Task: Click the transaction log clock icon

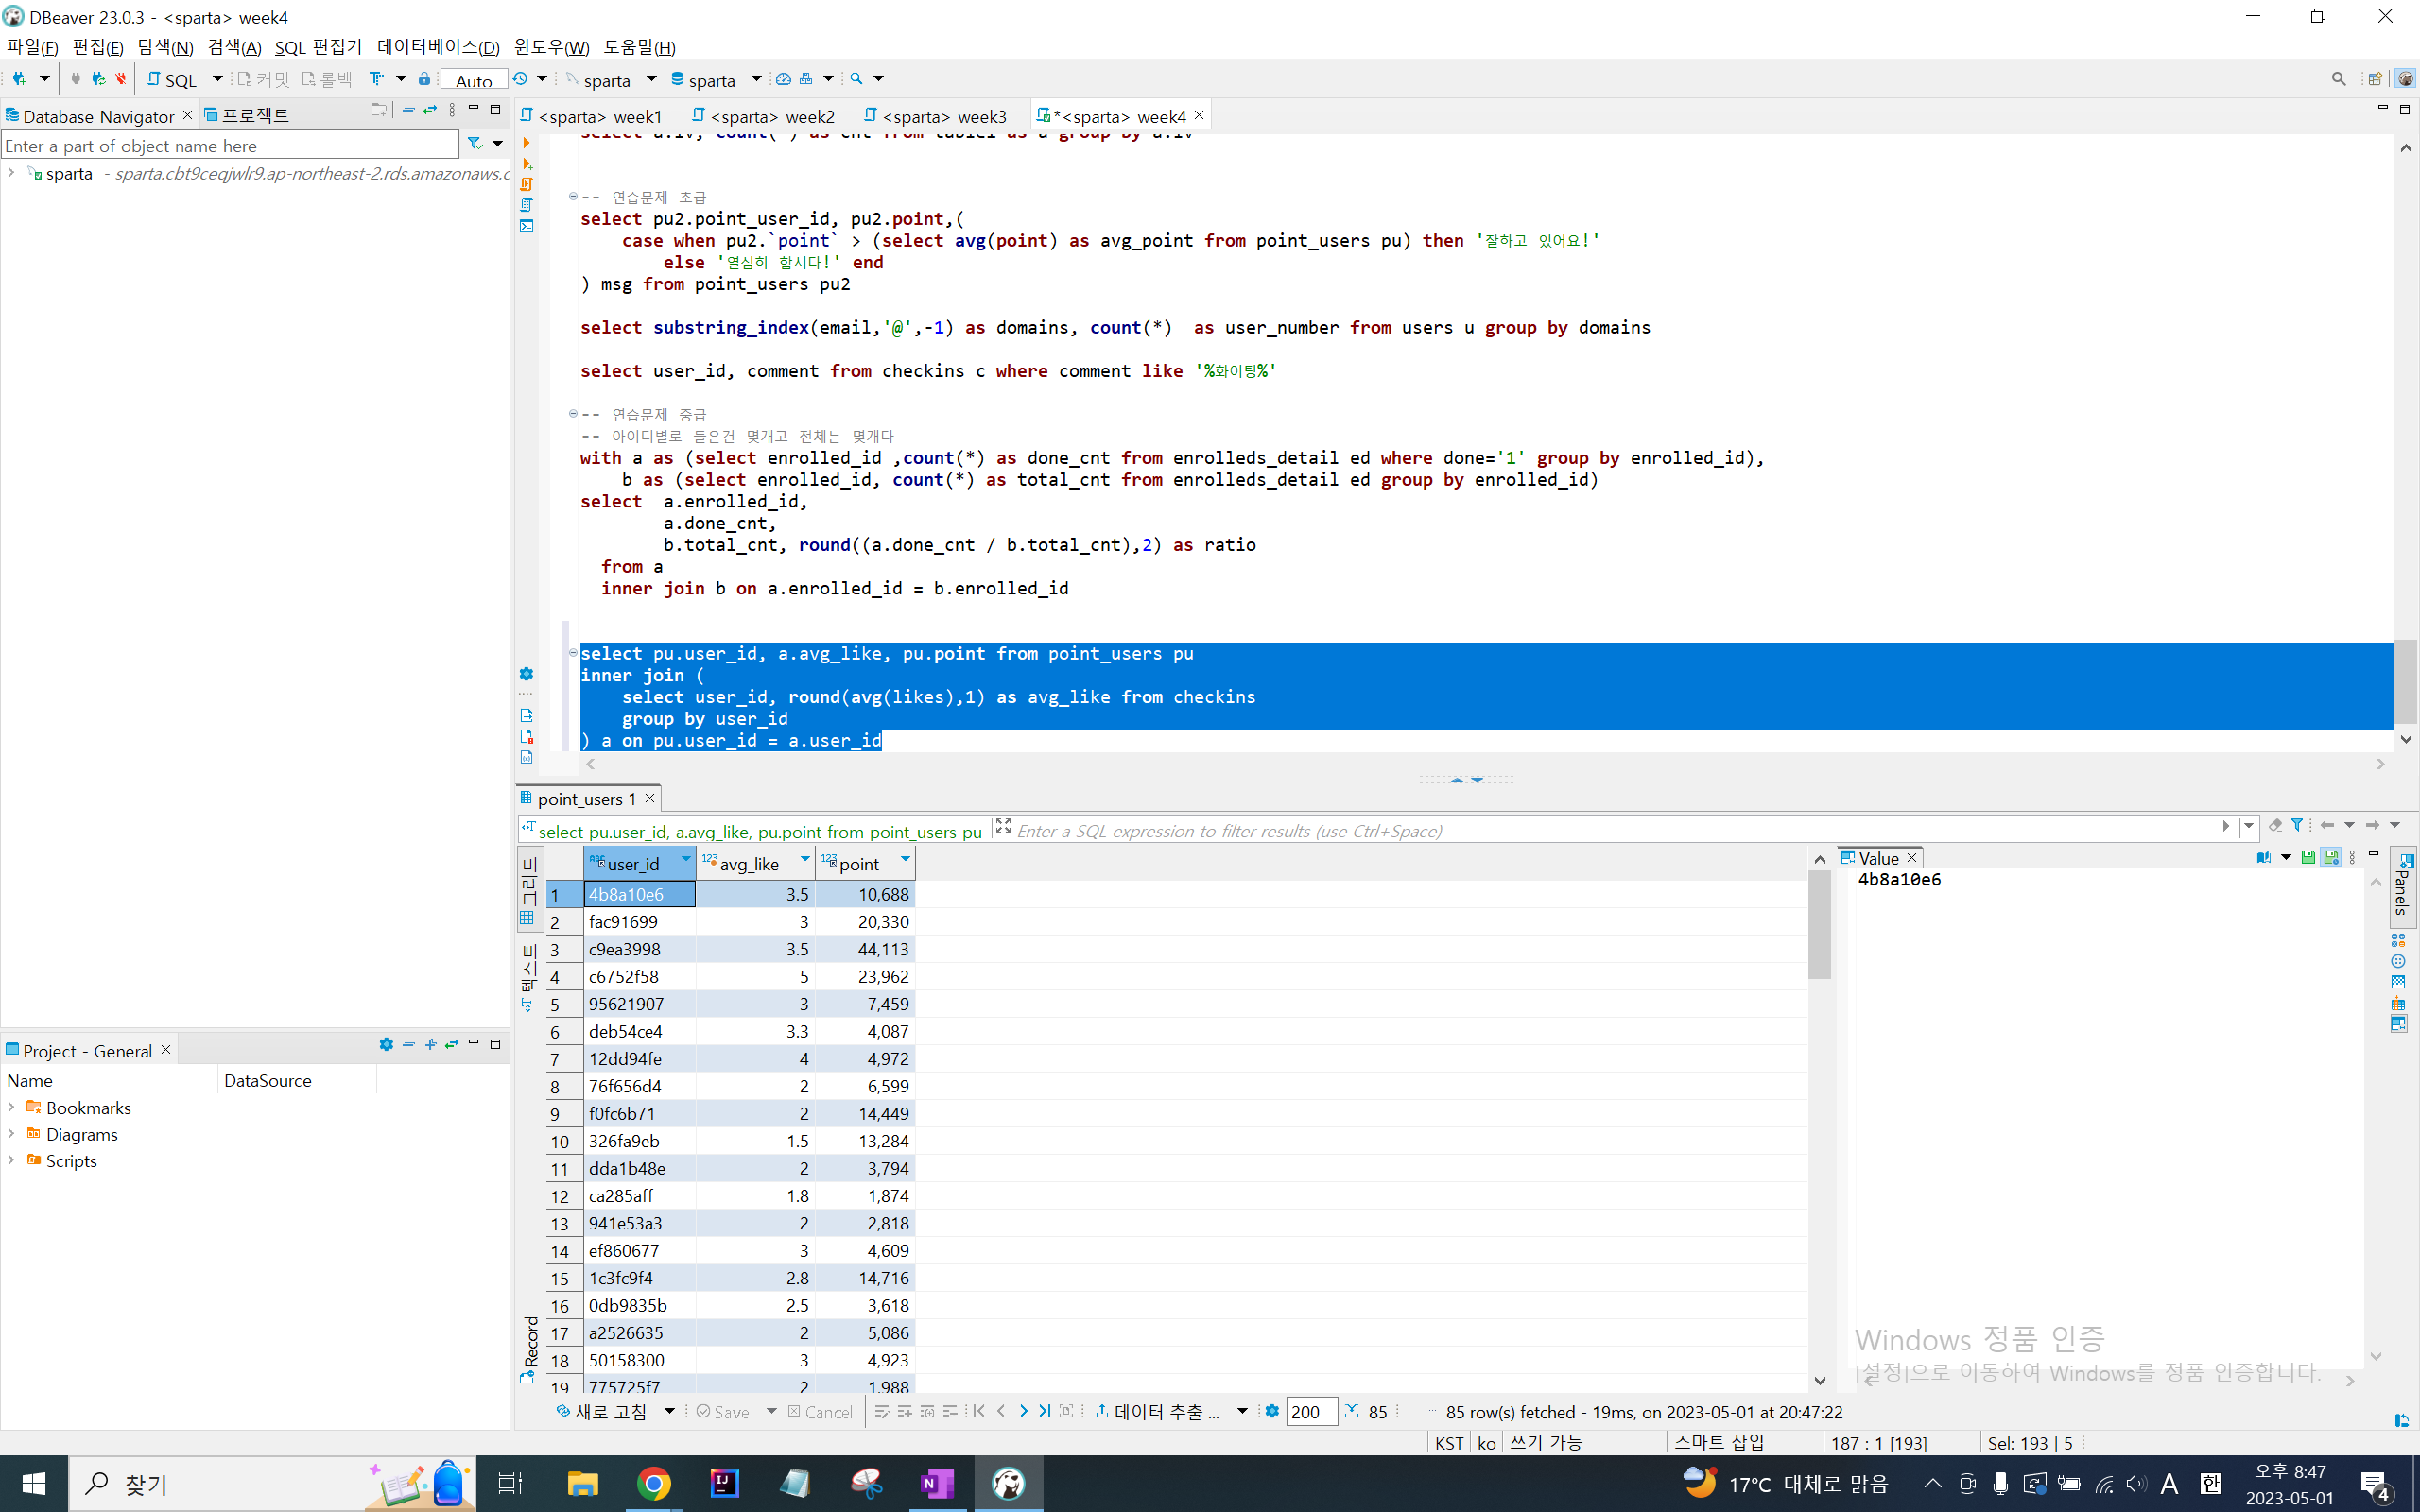Action: click(x=520, y=78)
